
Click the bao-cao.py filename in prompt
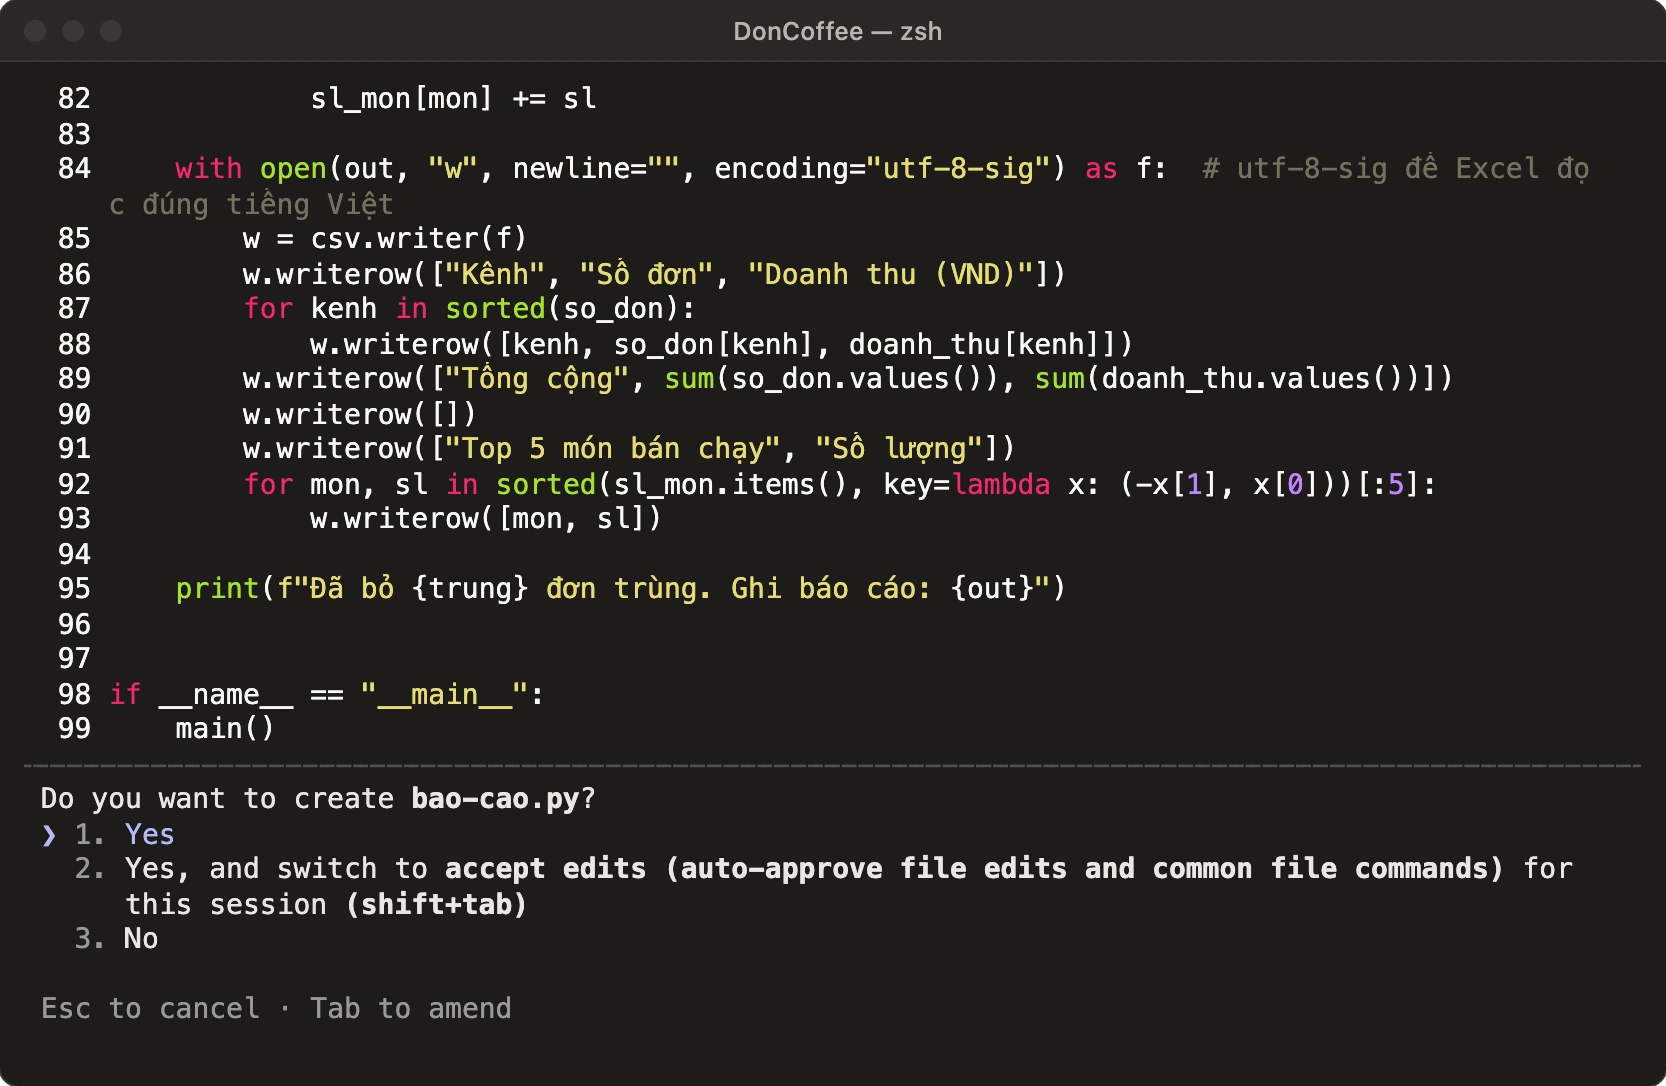click(495, 798)
